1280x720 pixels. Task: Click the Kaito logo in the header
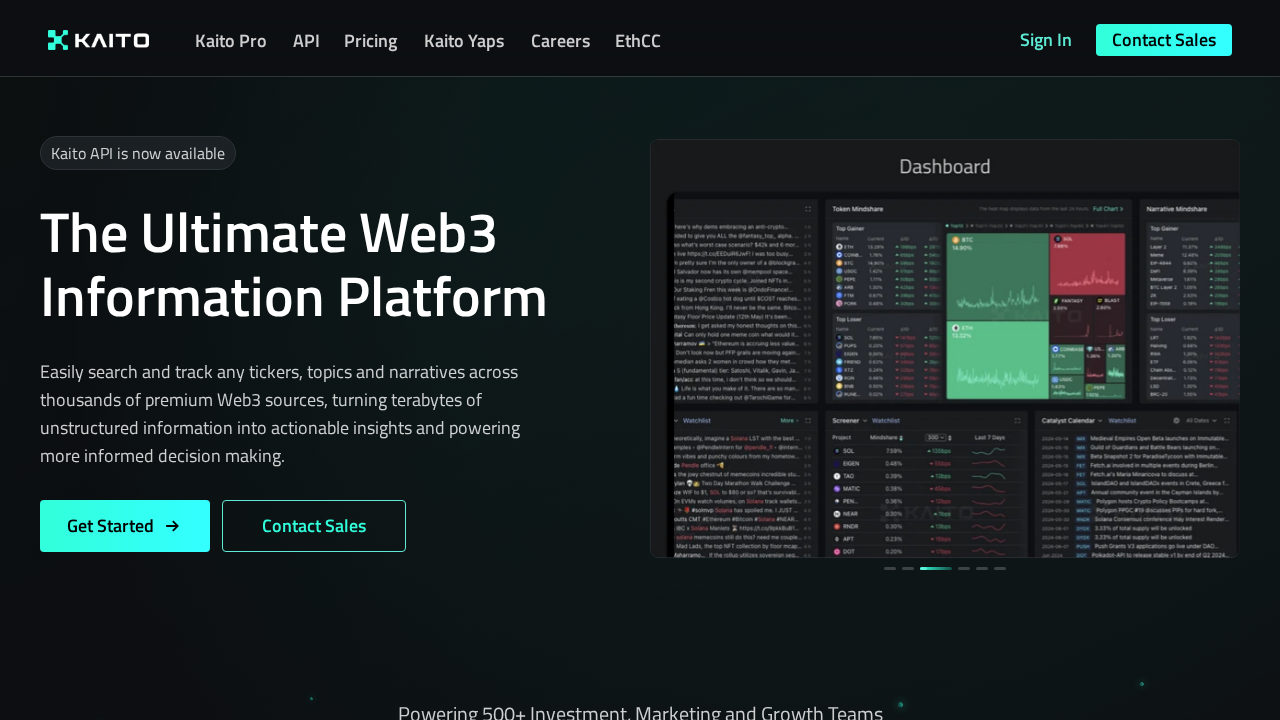[98, 40]
